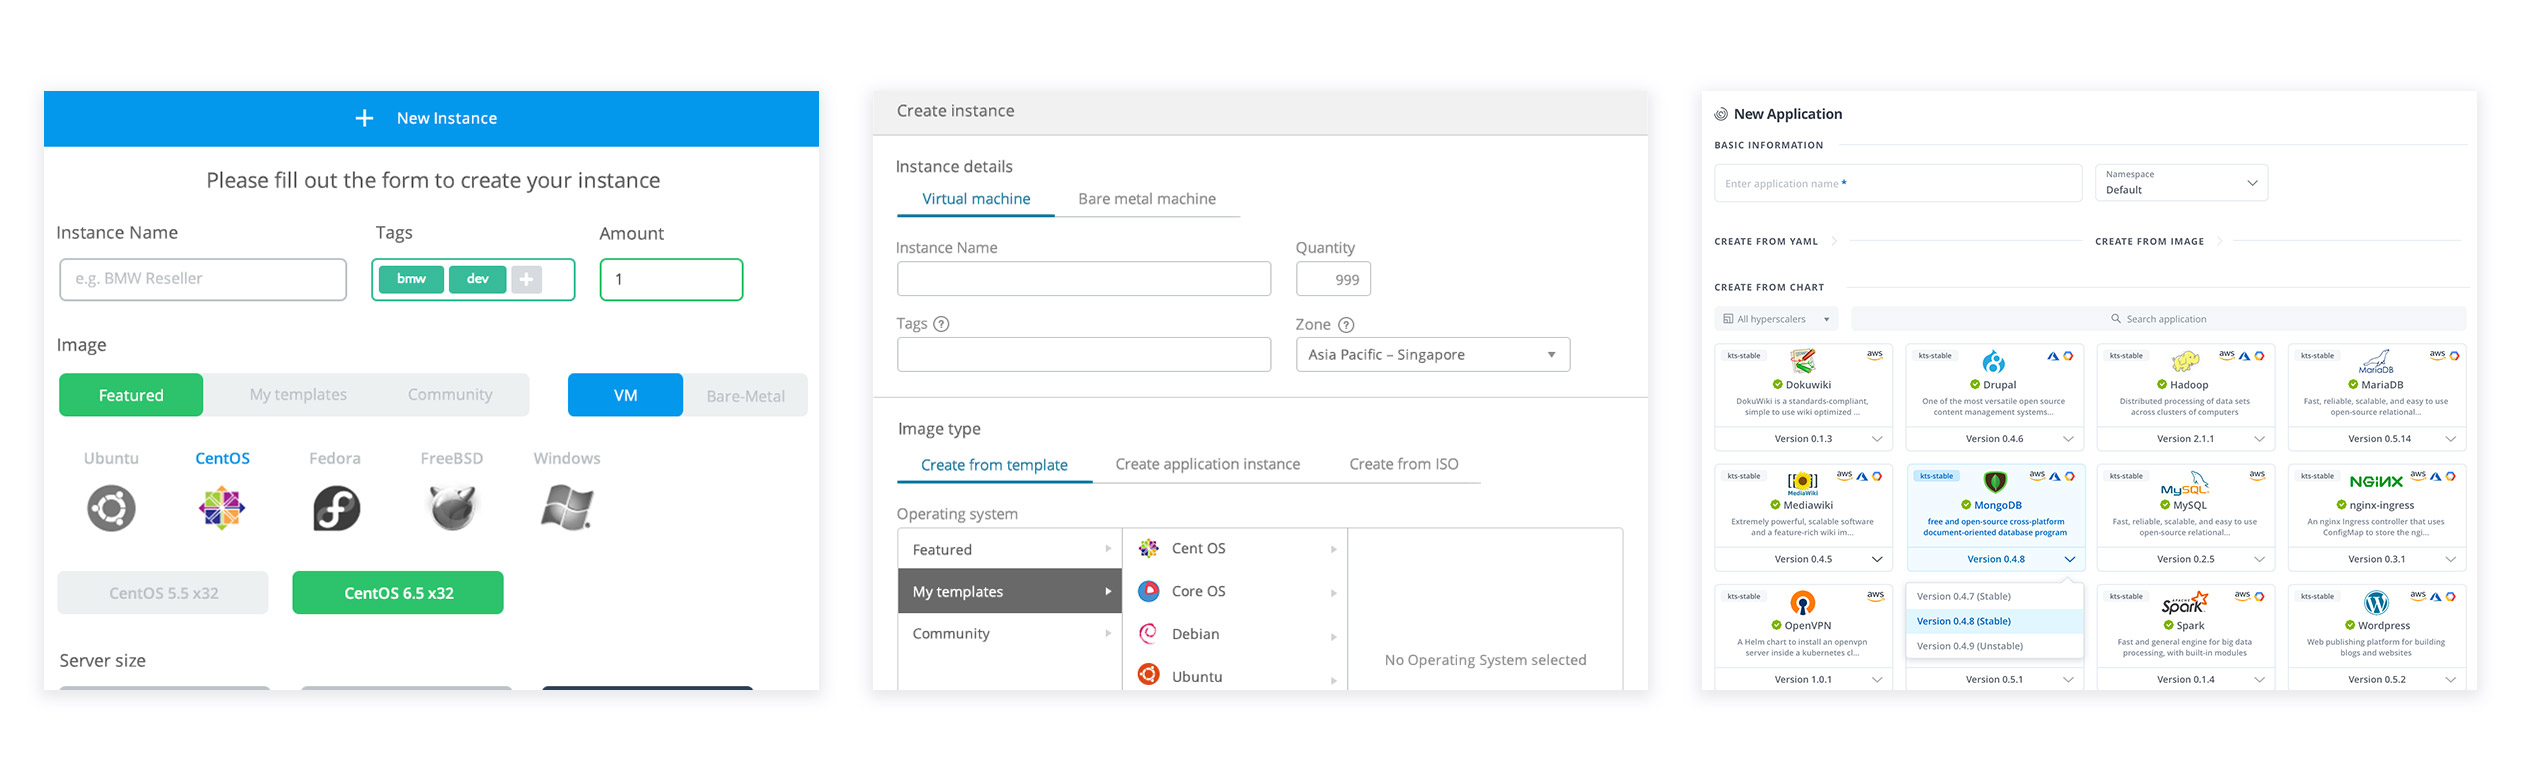Select the Featured image filter
The image size is (2521, 780).
pyautogui.click(x=131, y=395)
